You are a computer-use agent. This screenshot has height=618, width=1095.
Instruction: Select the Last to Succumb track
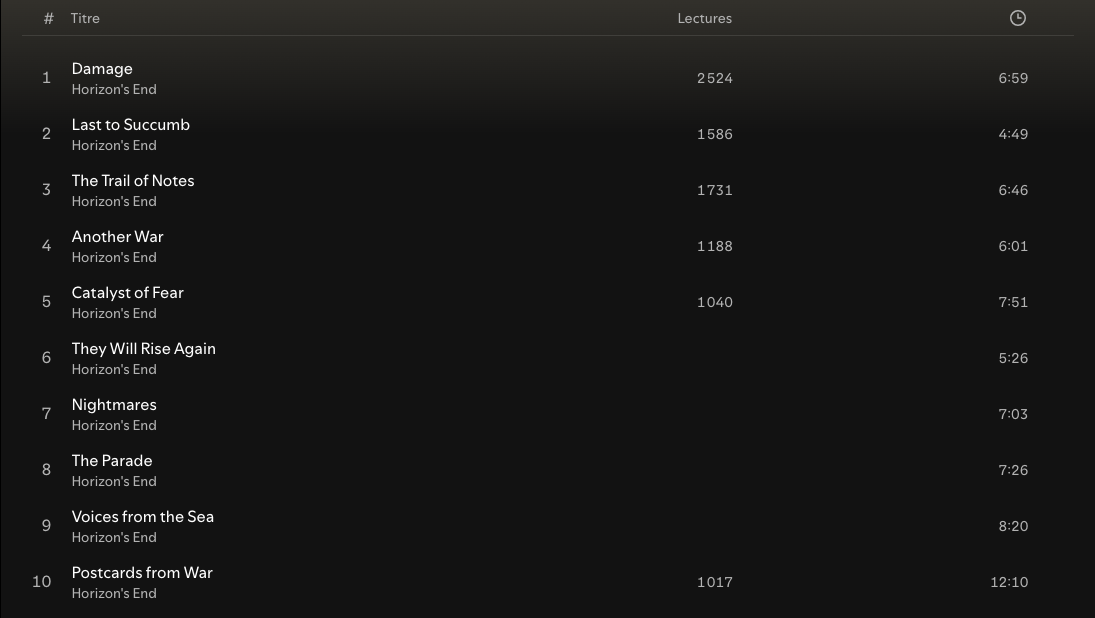click(131, 124)
